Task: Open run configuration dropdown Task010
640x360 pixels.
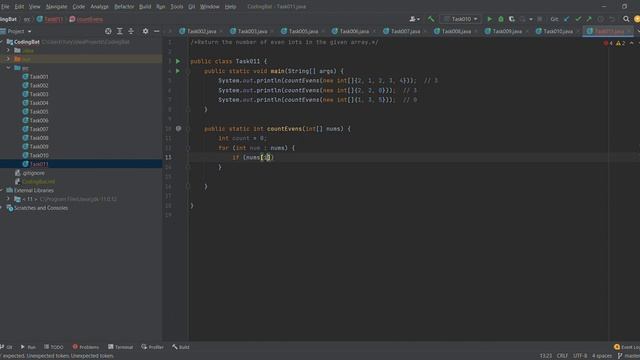Action: point(461,19)
